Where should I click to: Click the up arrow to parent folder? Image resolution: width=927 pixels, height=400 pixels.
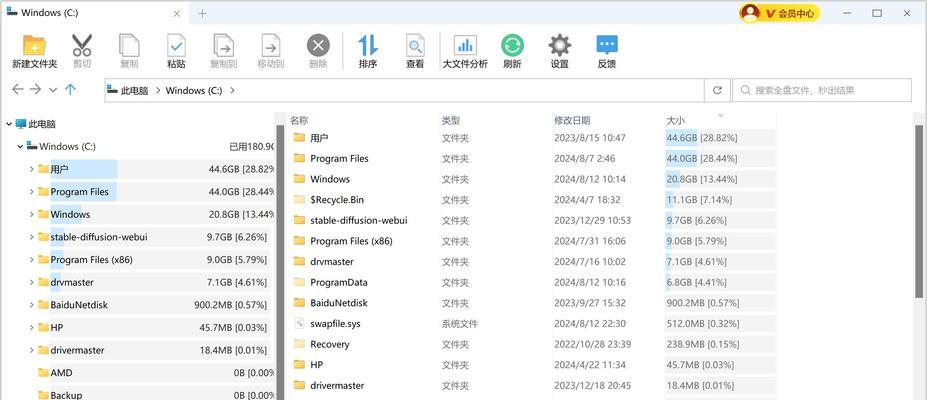[x=70, y=90]
